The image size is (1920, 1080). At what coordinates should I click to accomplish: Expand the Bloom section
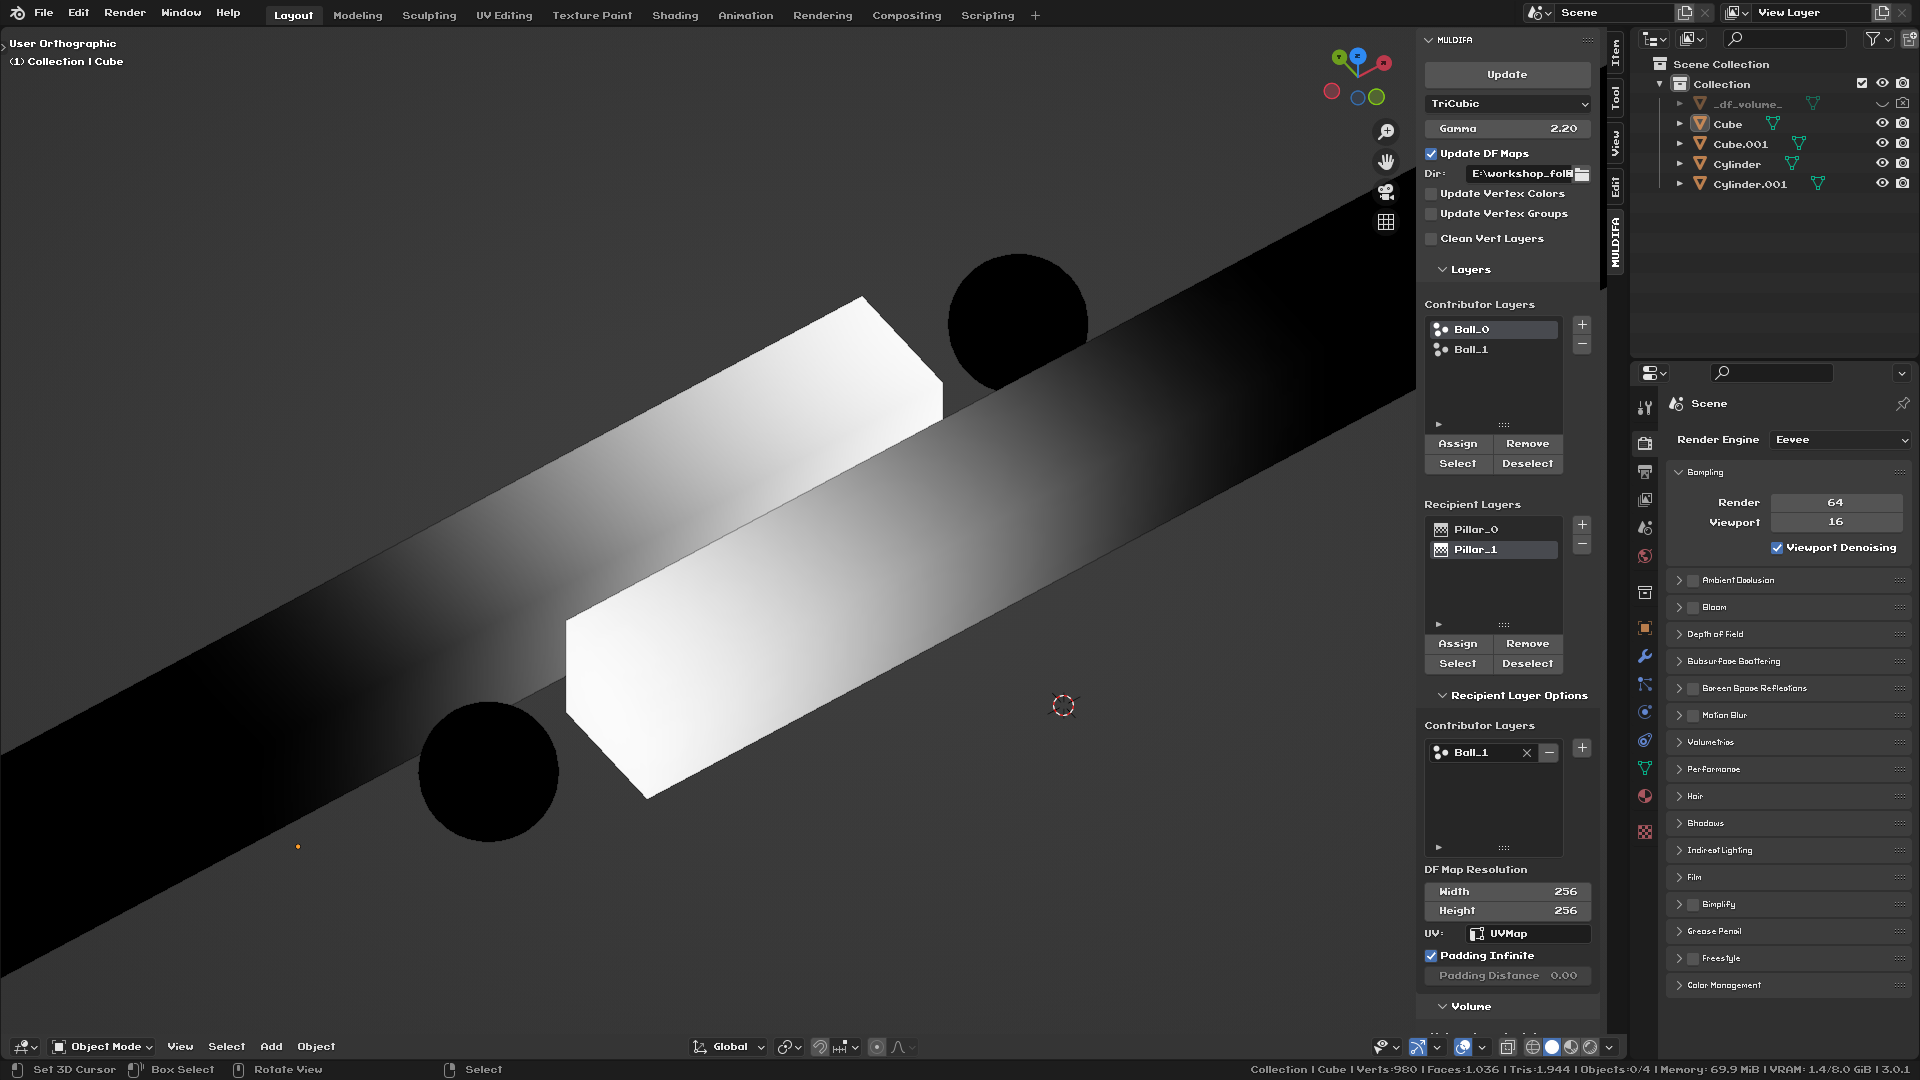(1679, 607)
